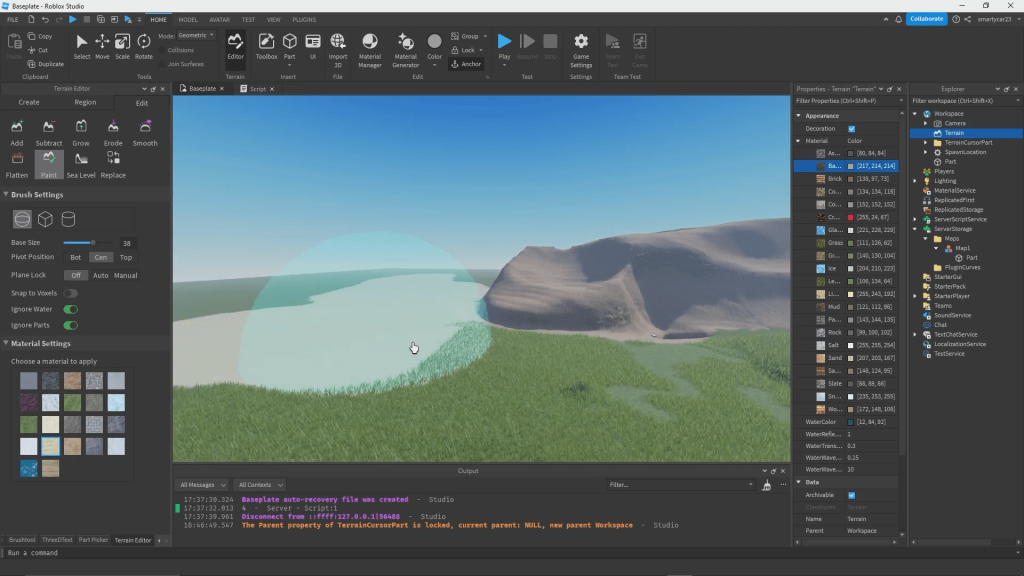Open the AVATAR ribbon tab
Screen dimensions: 1024x576
tap(219, 20)
